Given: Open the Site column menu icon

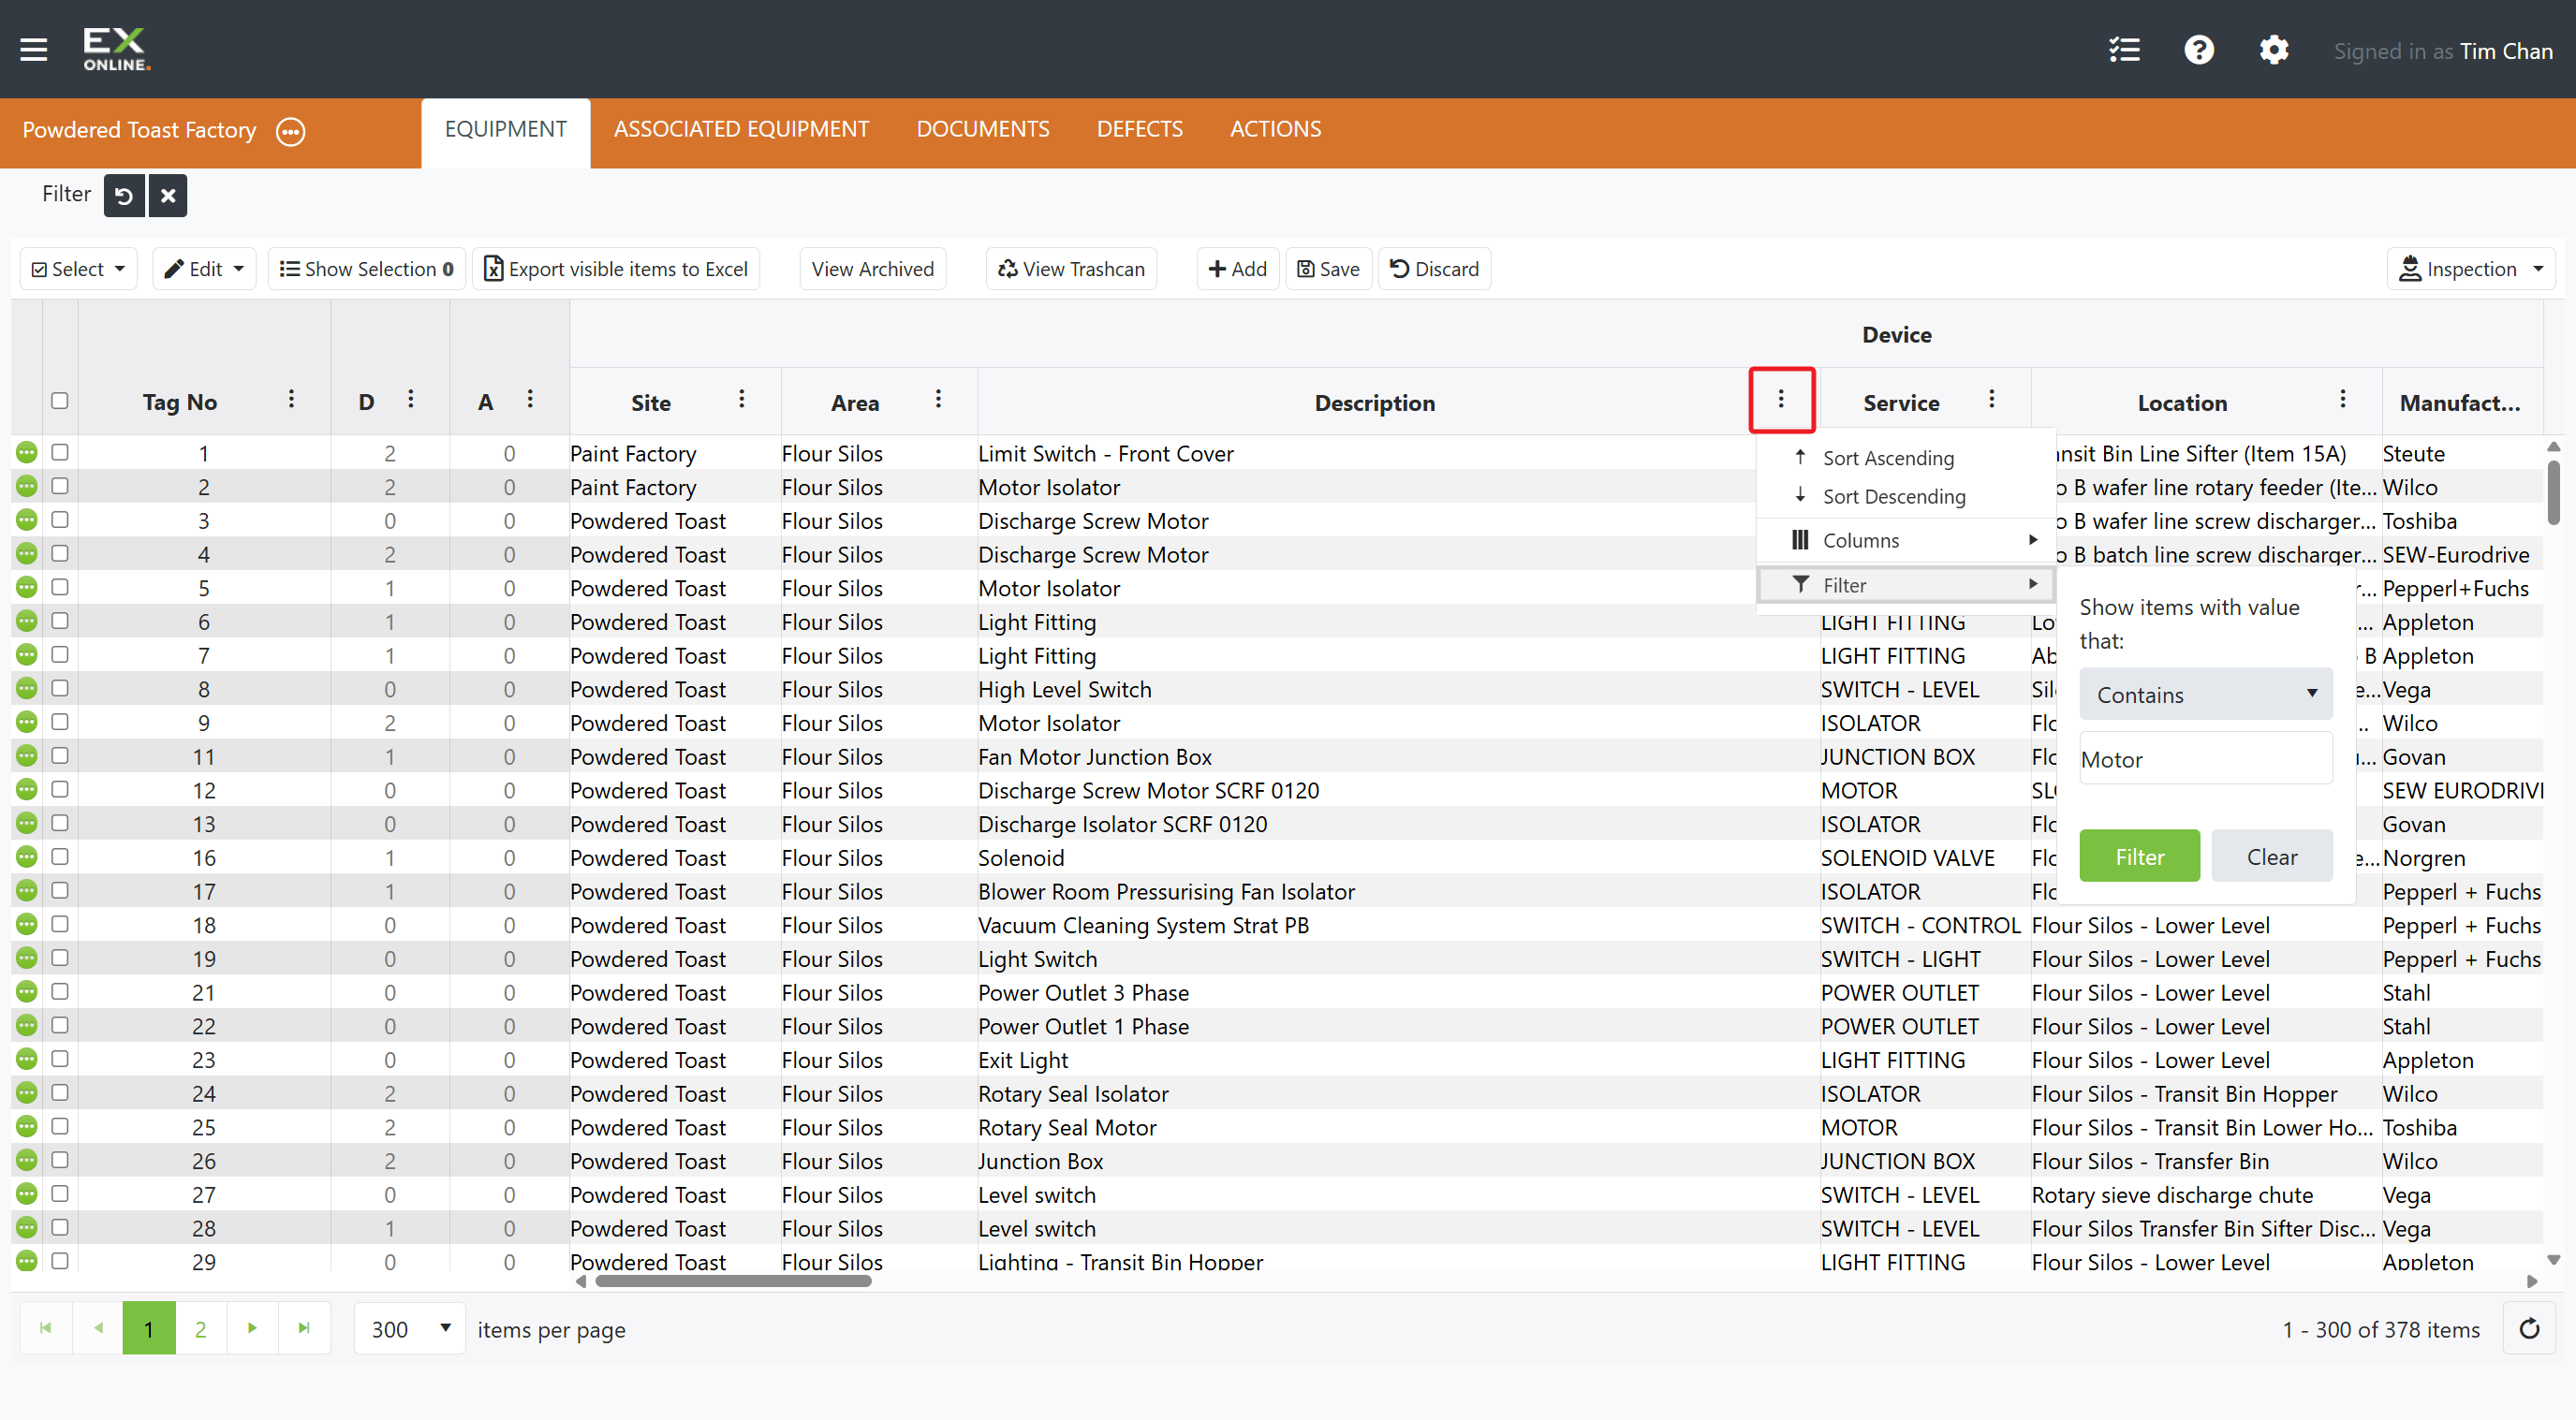Looking at the screenshot, I should [x=741, y=399].
